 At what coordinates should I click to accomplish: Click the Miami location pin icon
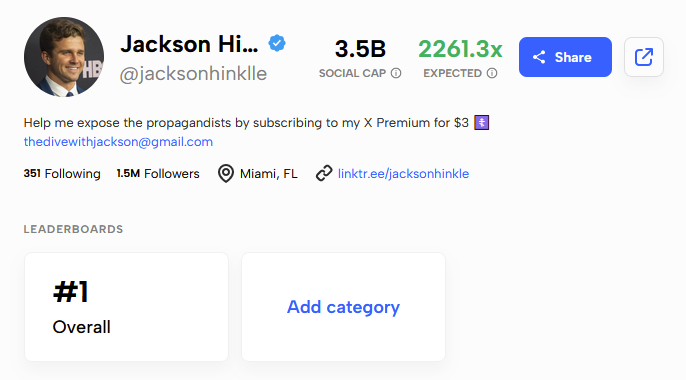click(226, 174)
